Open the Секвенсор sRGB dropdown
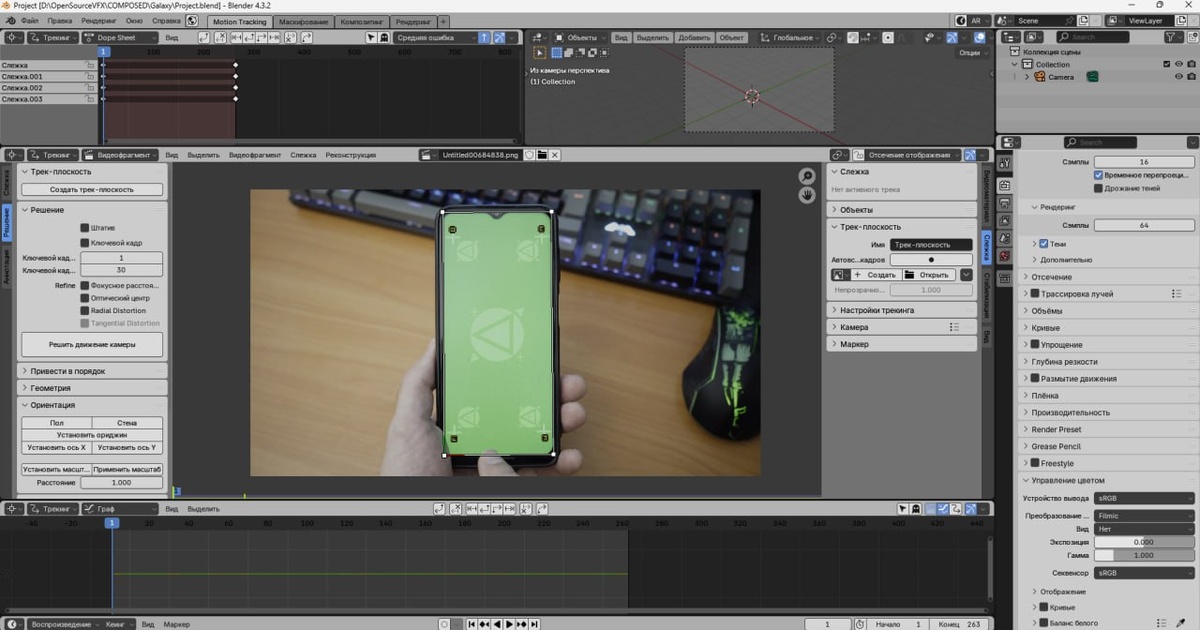This screenshot has width=1200, height=630. 1144,573
